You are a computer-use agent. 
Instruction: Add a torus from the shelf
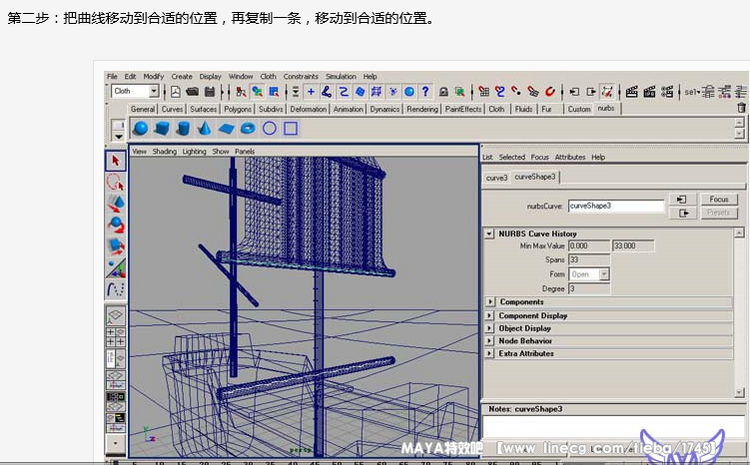[x=247, y=128]
